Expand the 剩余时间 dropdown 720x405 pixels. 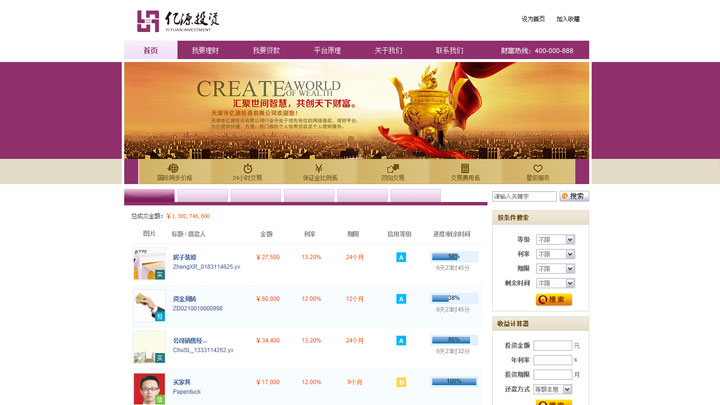point(555,283)
